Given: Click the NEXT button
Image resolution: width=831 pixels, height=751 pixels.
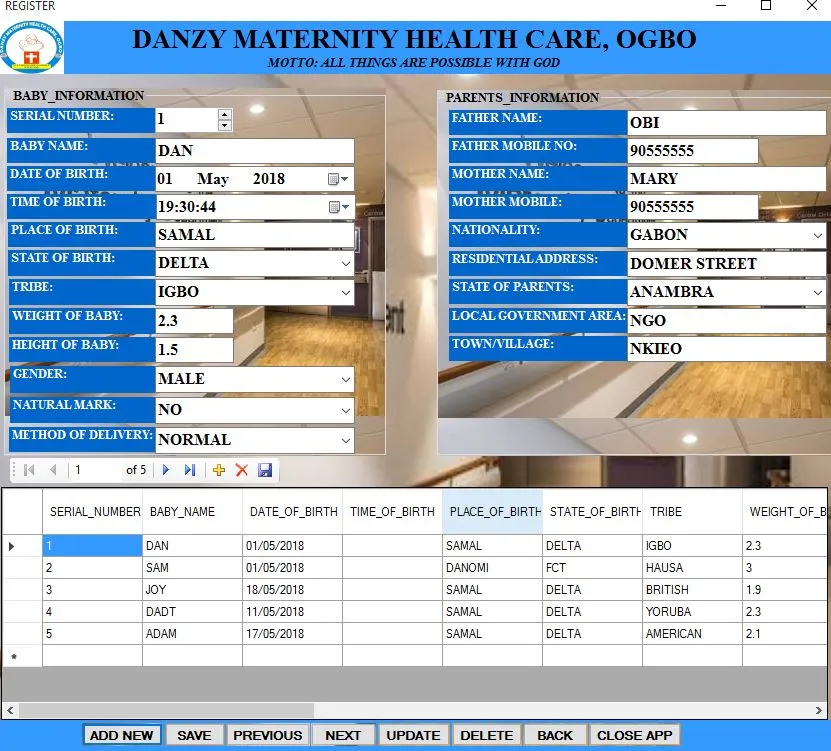Looking at the screenshot, I should pyautogui.click(x=343, y=735).
